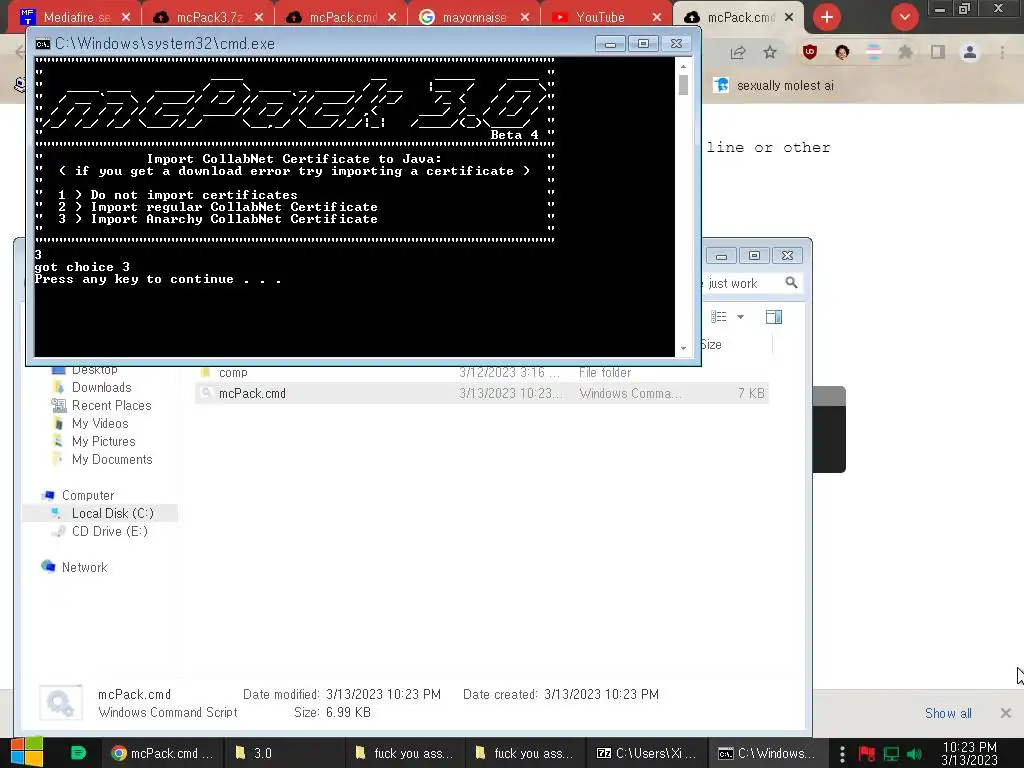Toggle the Explorer preview pane icon
Viewport: 1024px width, 768px height.
774,317
